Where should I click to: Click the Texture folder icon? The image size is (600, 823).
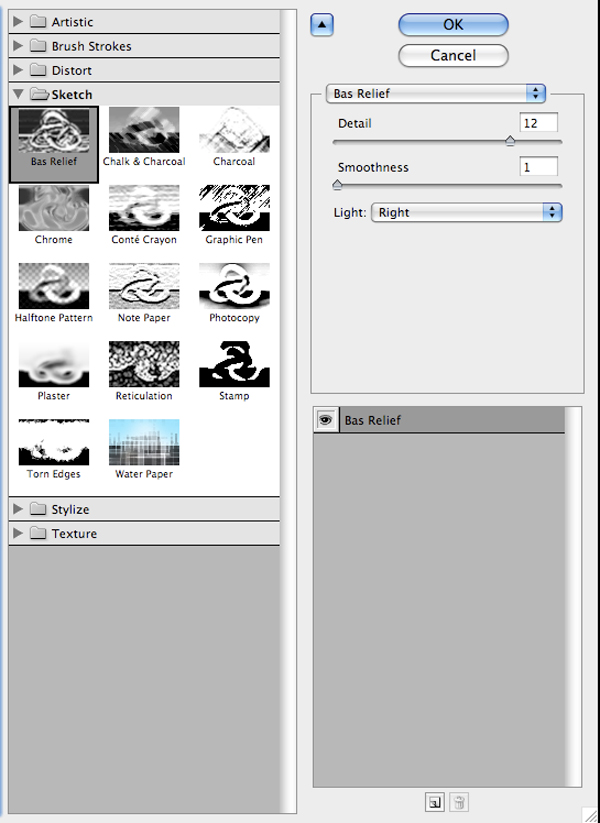pyautogui.click(x=38, y=533)
